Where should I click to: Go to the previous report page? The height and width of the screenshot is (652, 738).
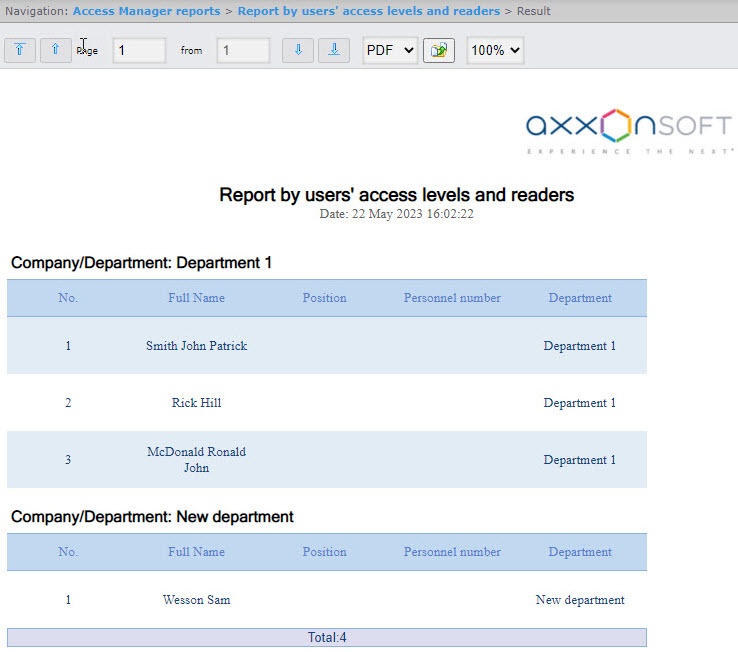tap(56, 50)
